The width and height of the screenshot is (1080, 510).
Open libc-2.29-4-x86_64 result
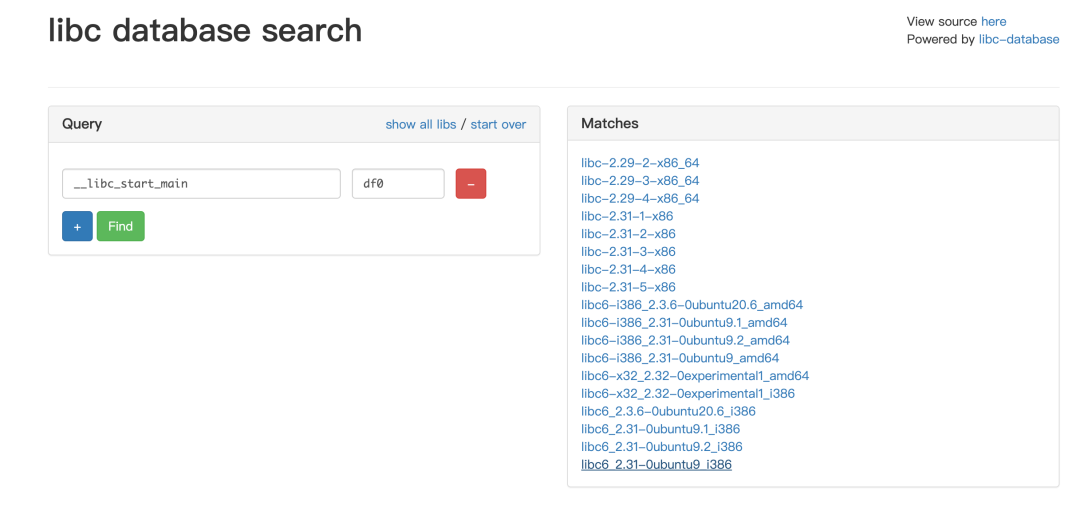point(640,198)
